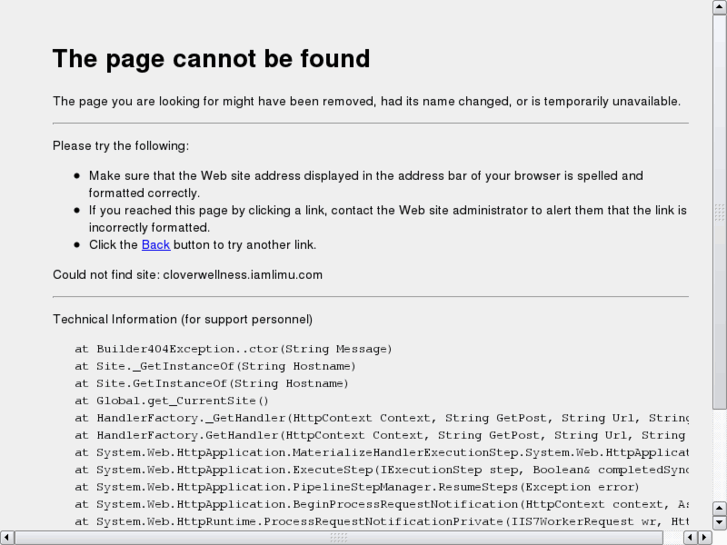The image size is (727, 545).
Task: Click the Builder404Exception stack trace line
Action: pyautogui.click(x=233, y=349)
